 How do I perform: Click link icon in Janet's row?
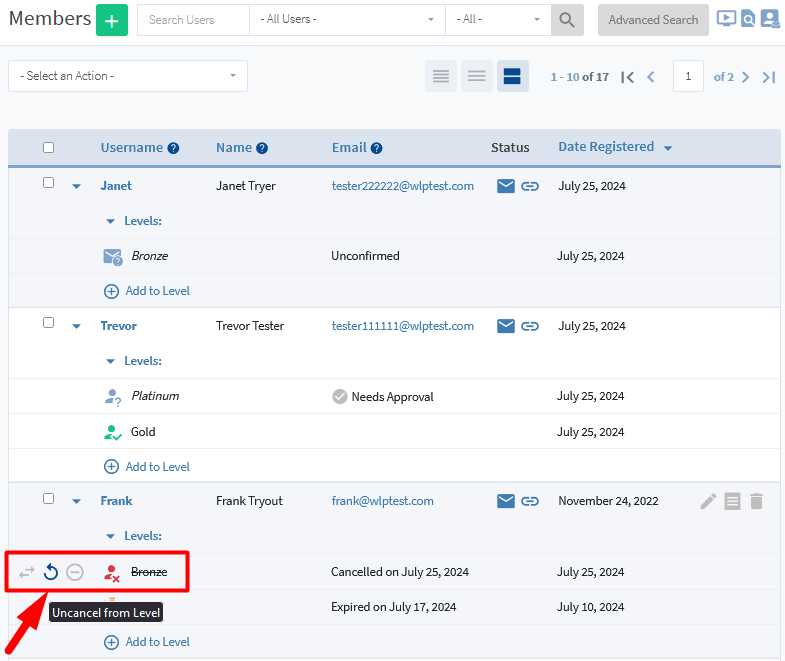(x=530, y=186)
